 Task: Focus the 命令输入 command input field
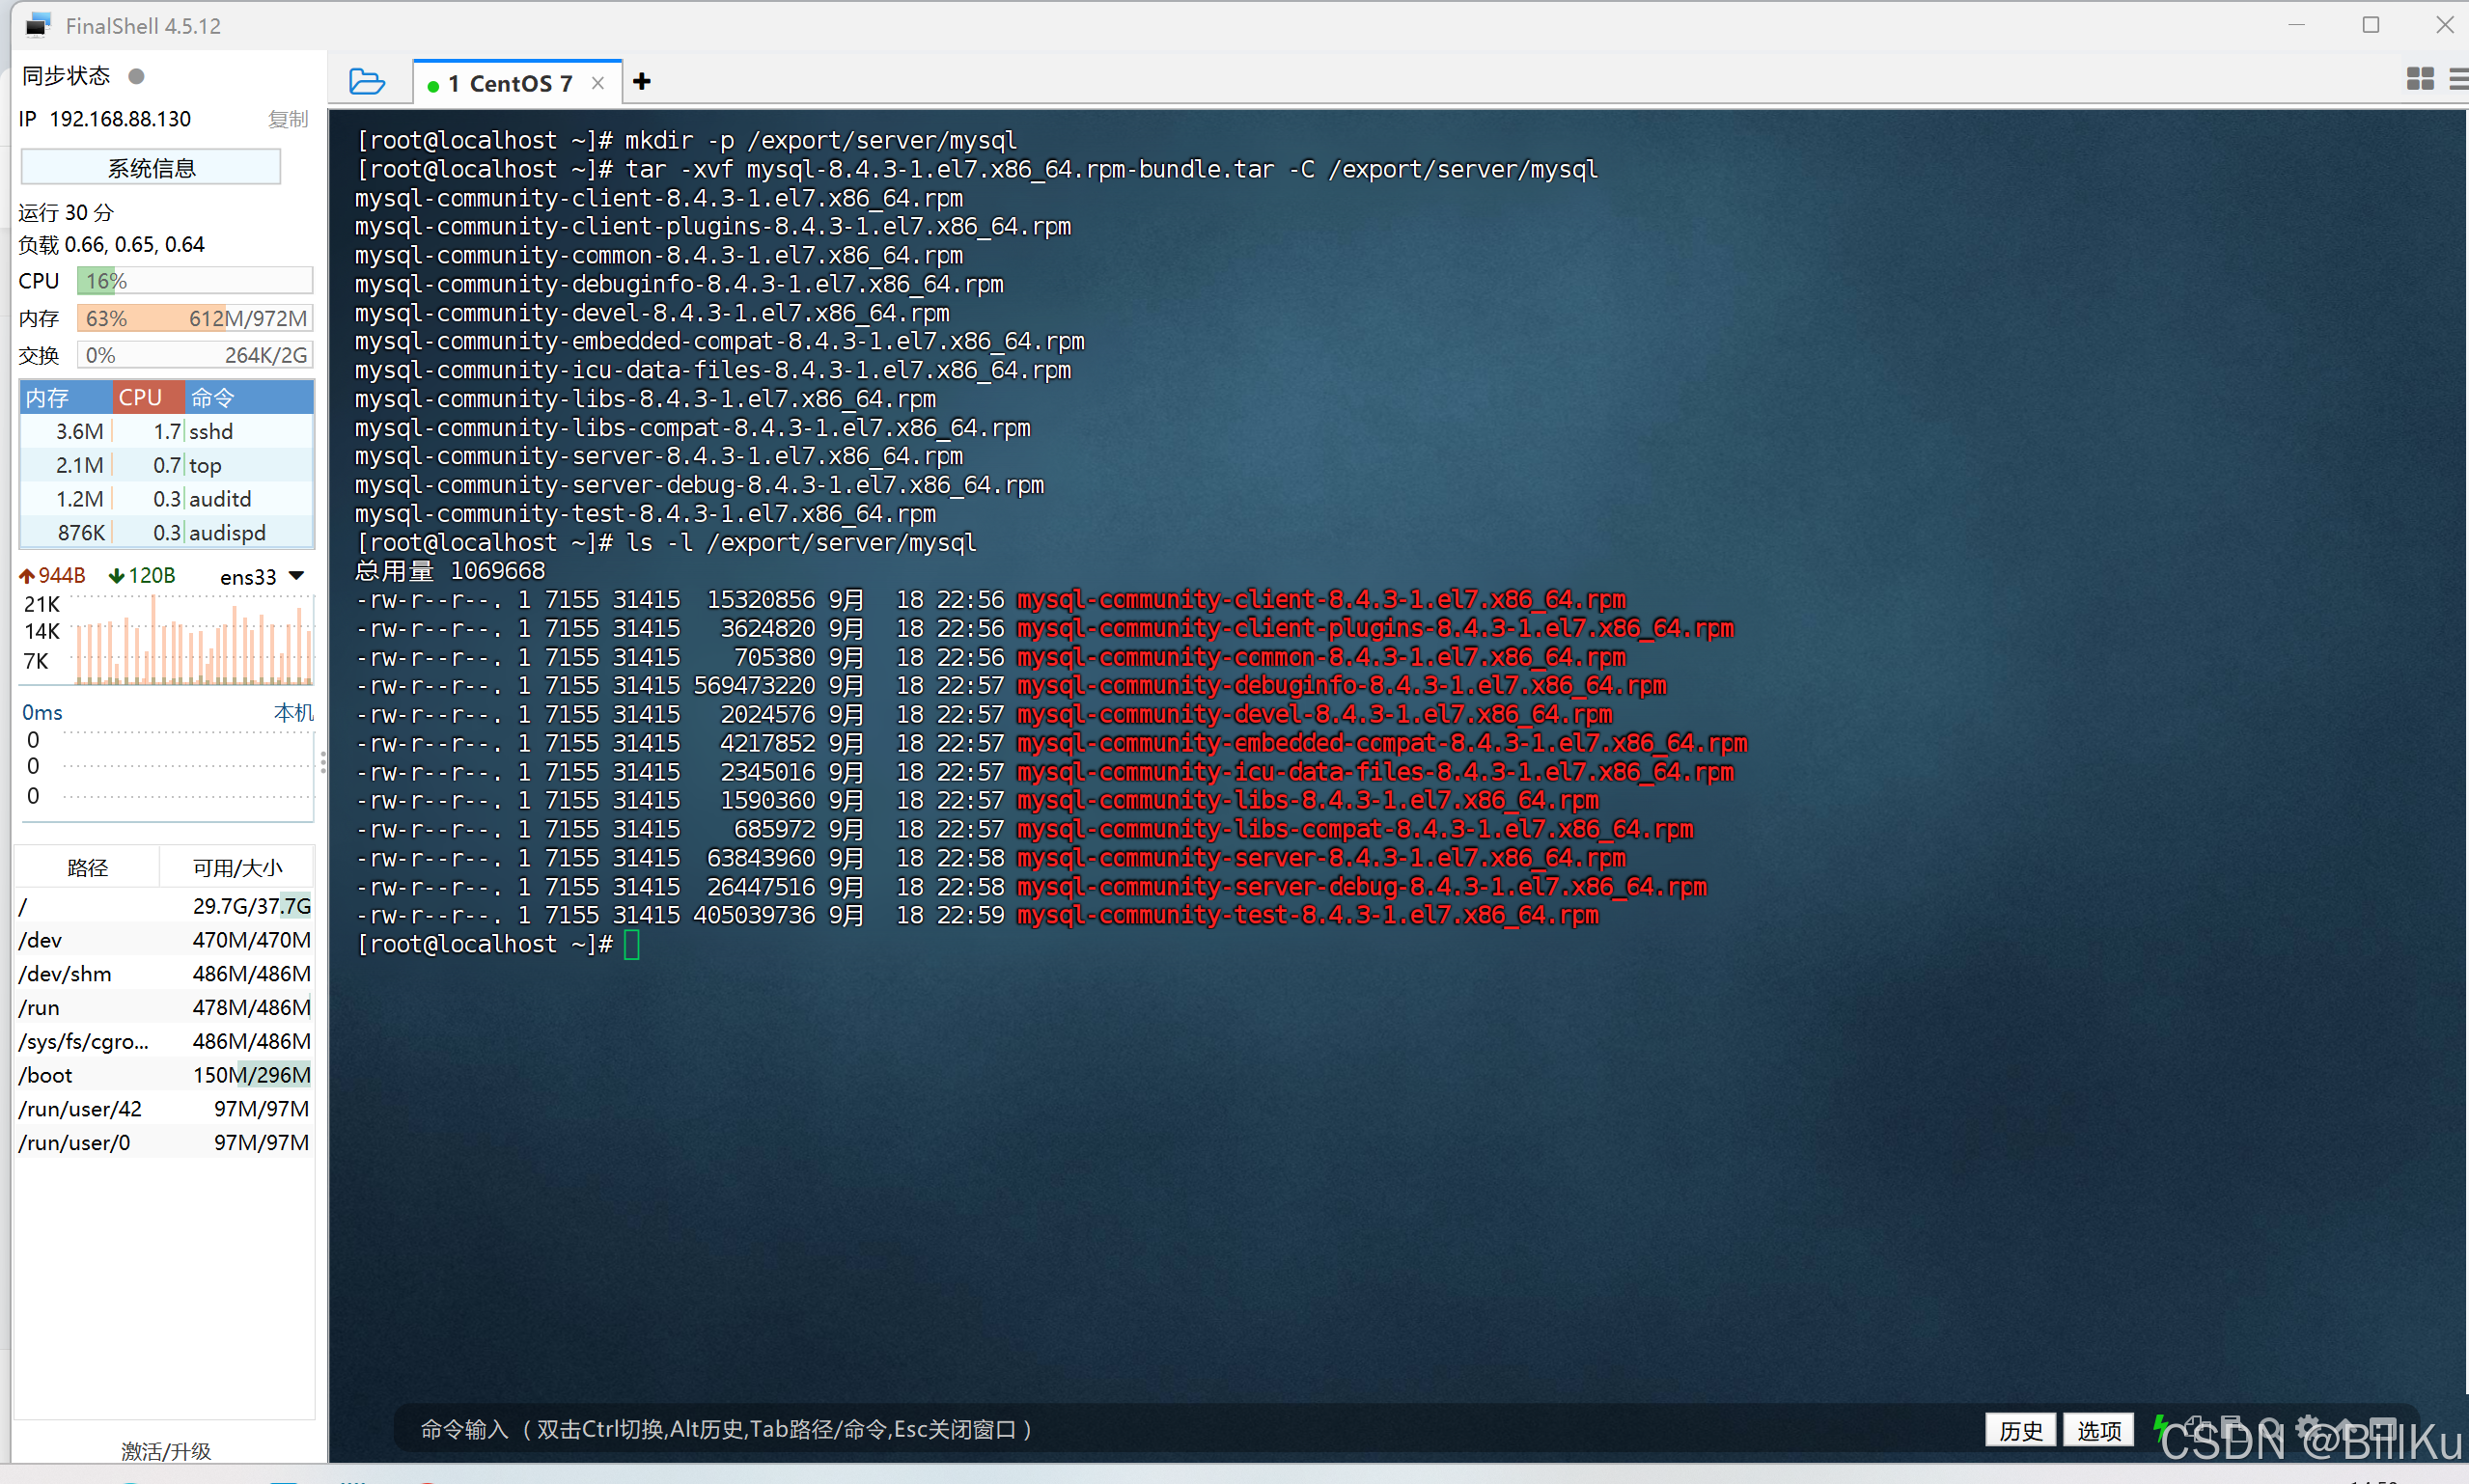click(1185, 1429)
